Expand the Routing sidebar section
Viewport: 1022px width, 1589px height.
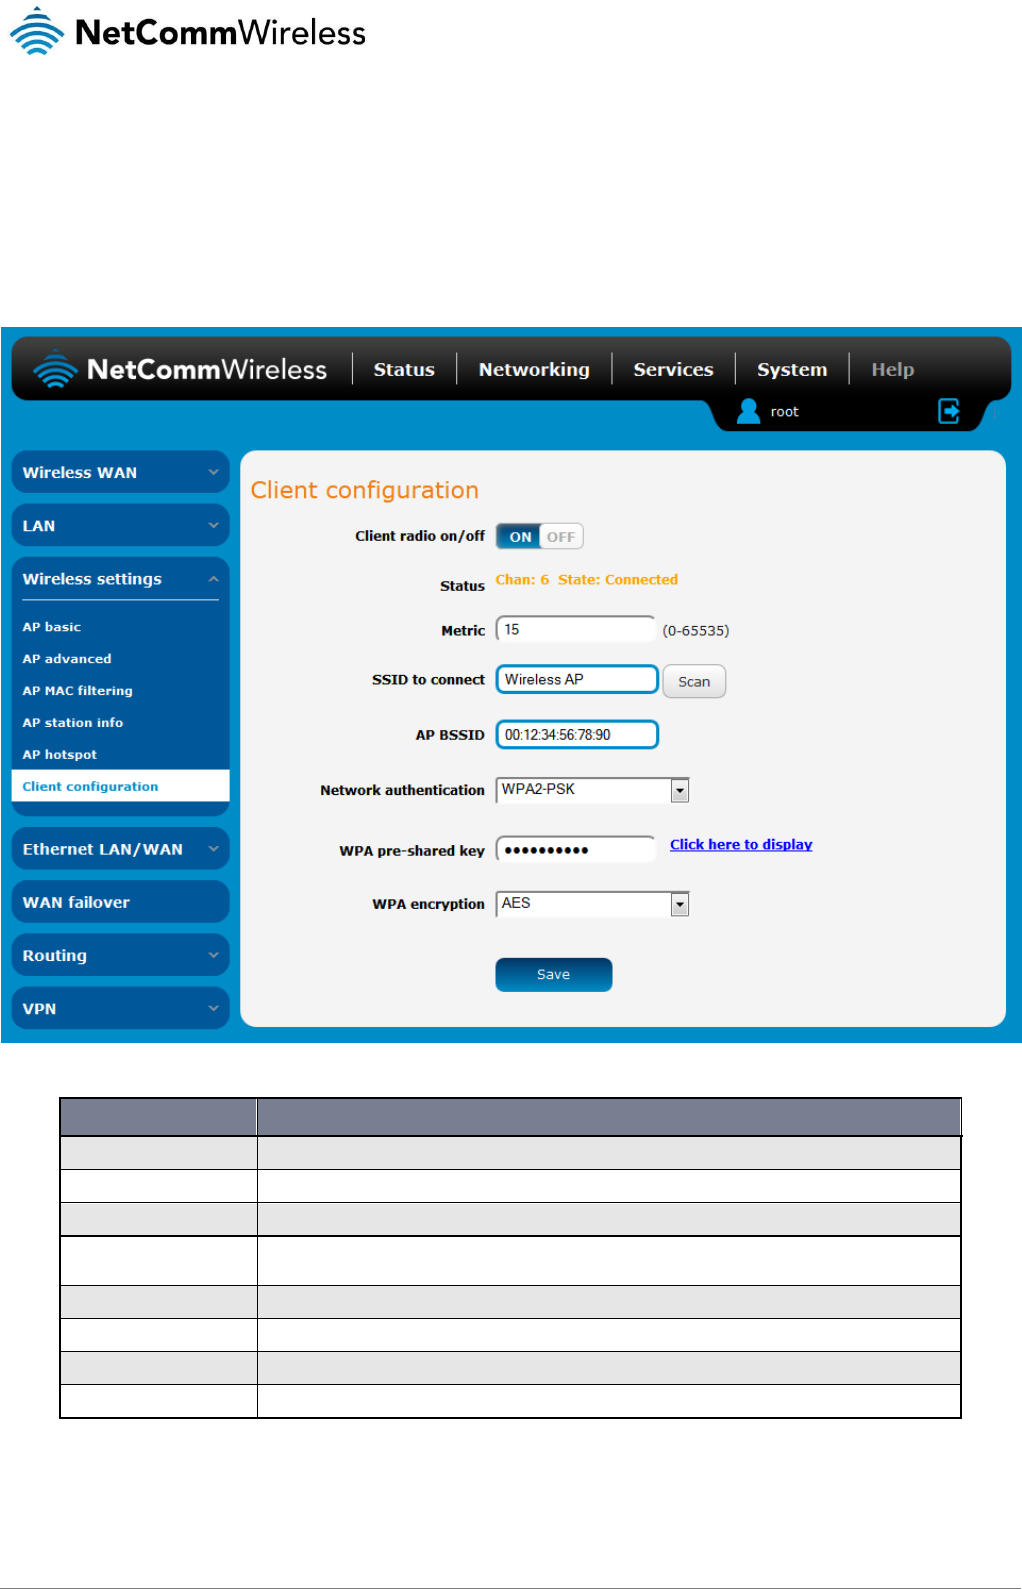point(120,955)
